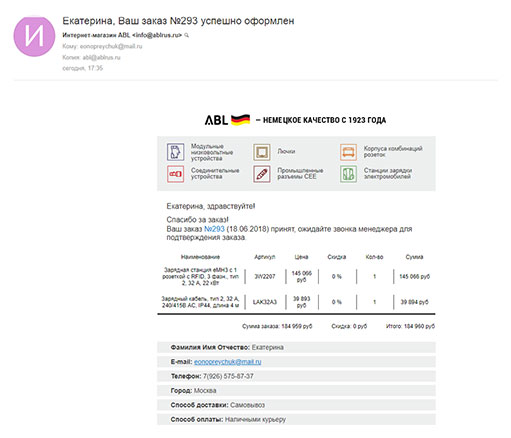Open the Станции зарядки электромобилей text link
Screen dimensions: 511x438
tap(388, 173)
